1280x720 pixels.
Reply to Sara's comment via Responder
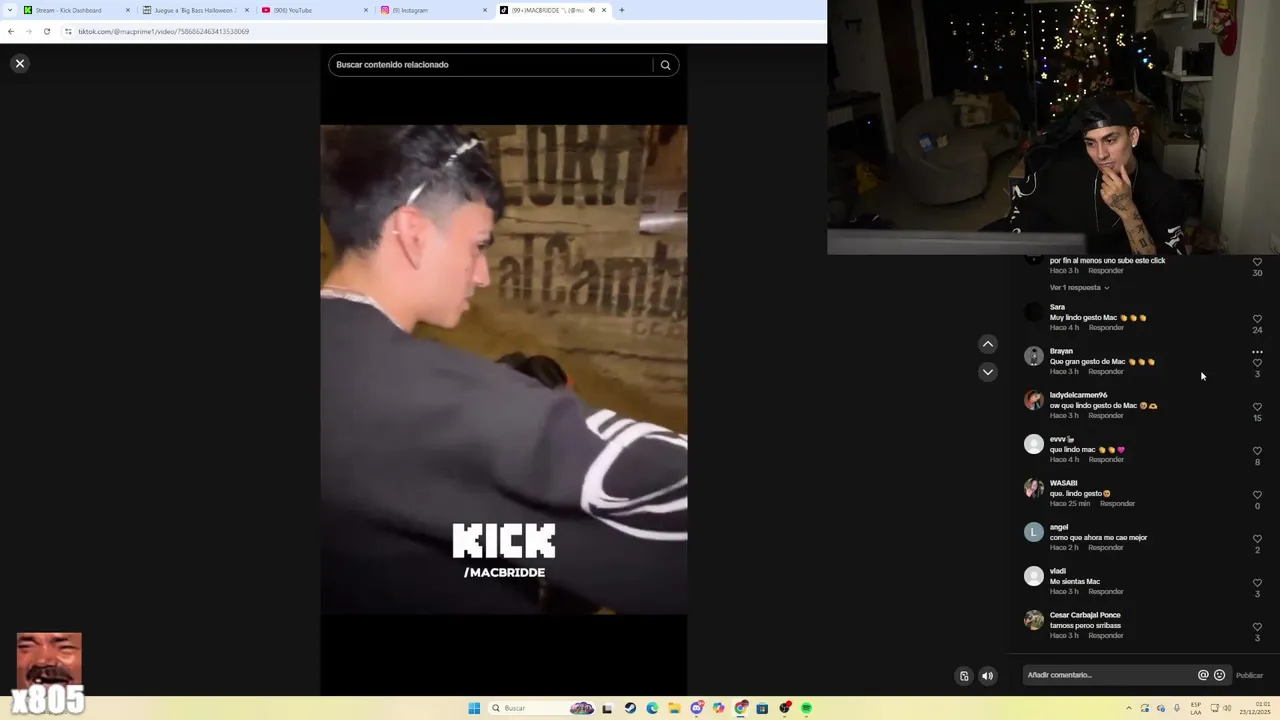click(1106, 328)
